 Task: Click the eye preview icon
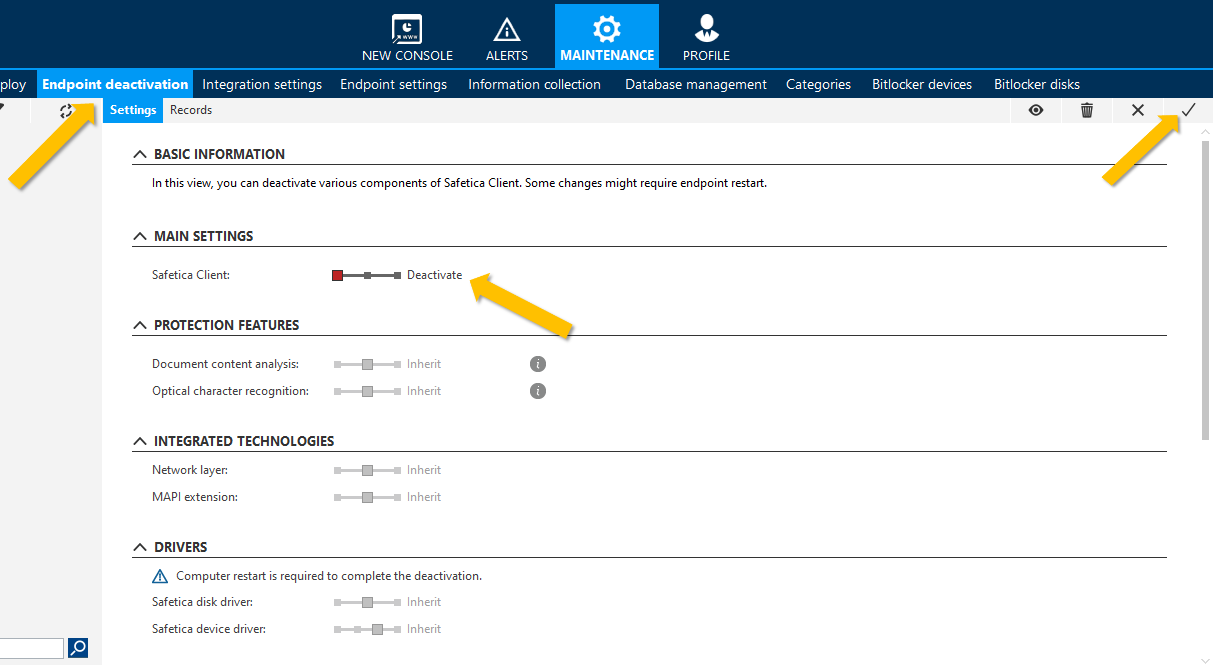[x=1036, y=110]
